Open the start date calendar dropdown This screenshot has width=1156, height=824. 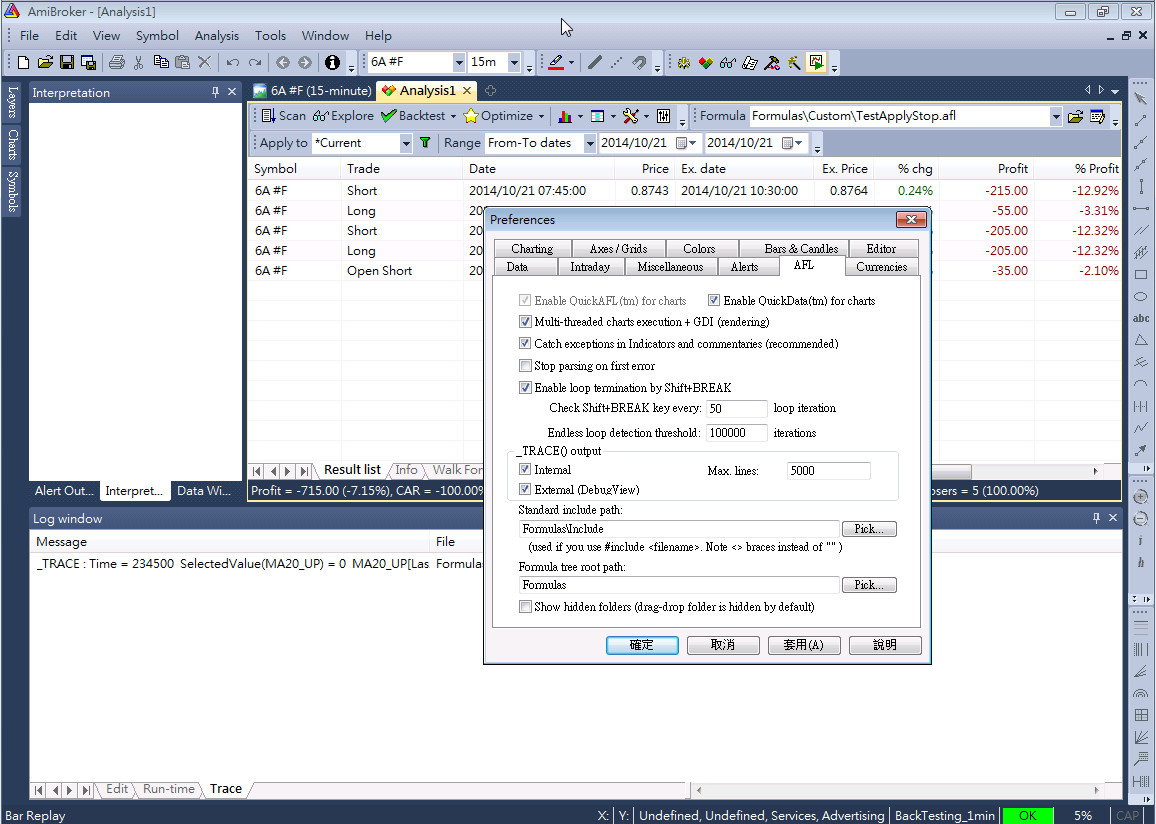pos(686,143)
